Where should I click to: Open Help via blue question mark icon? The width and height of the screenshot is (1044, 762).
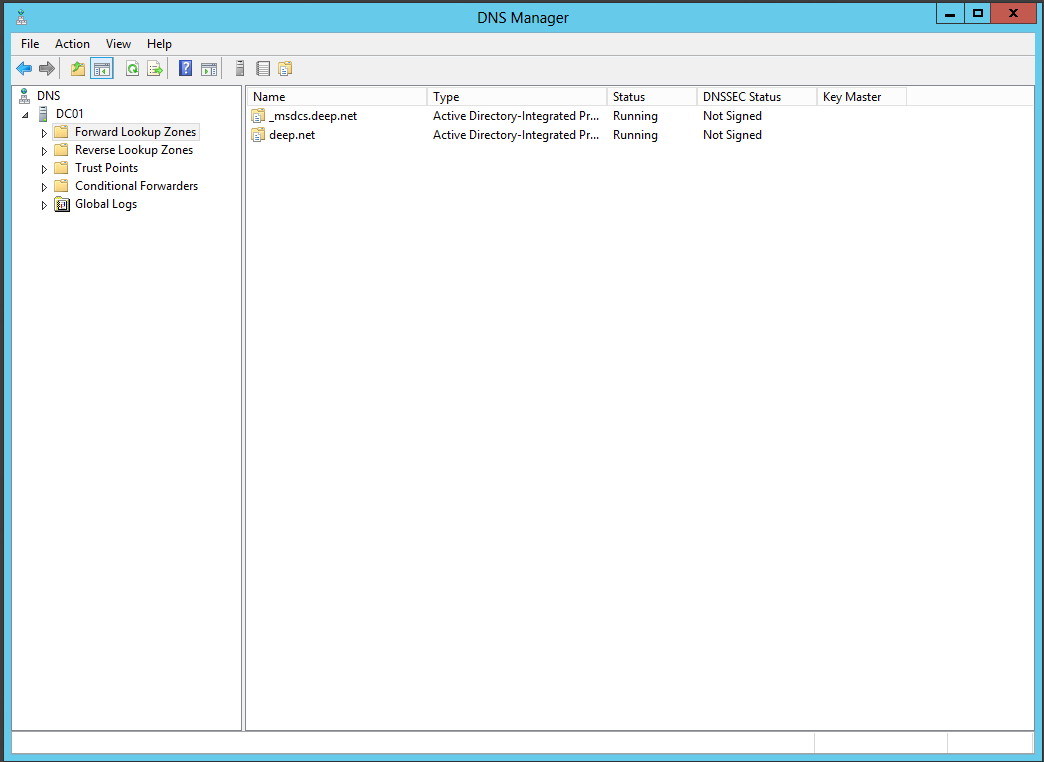point(185,69)
